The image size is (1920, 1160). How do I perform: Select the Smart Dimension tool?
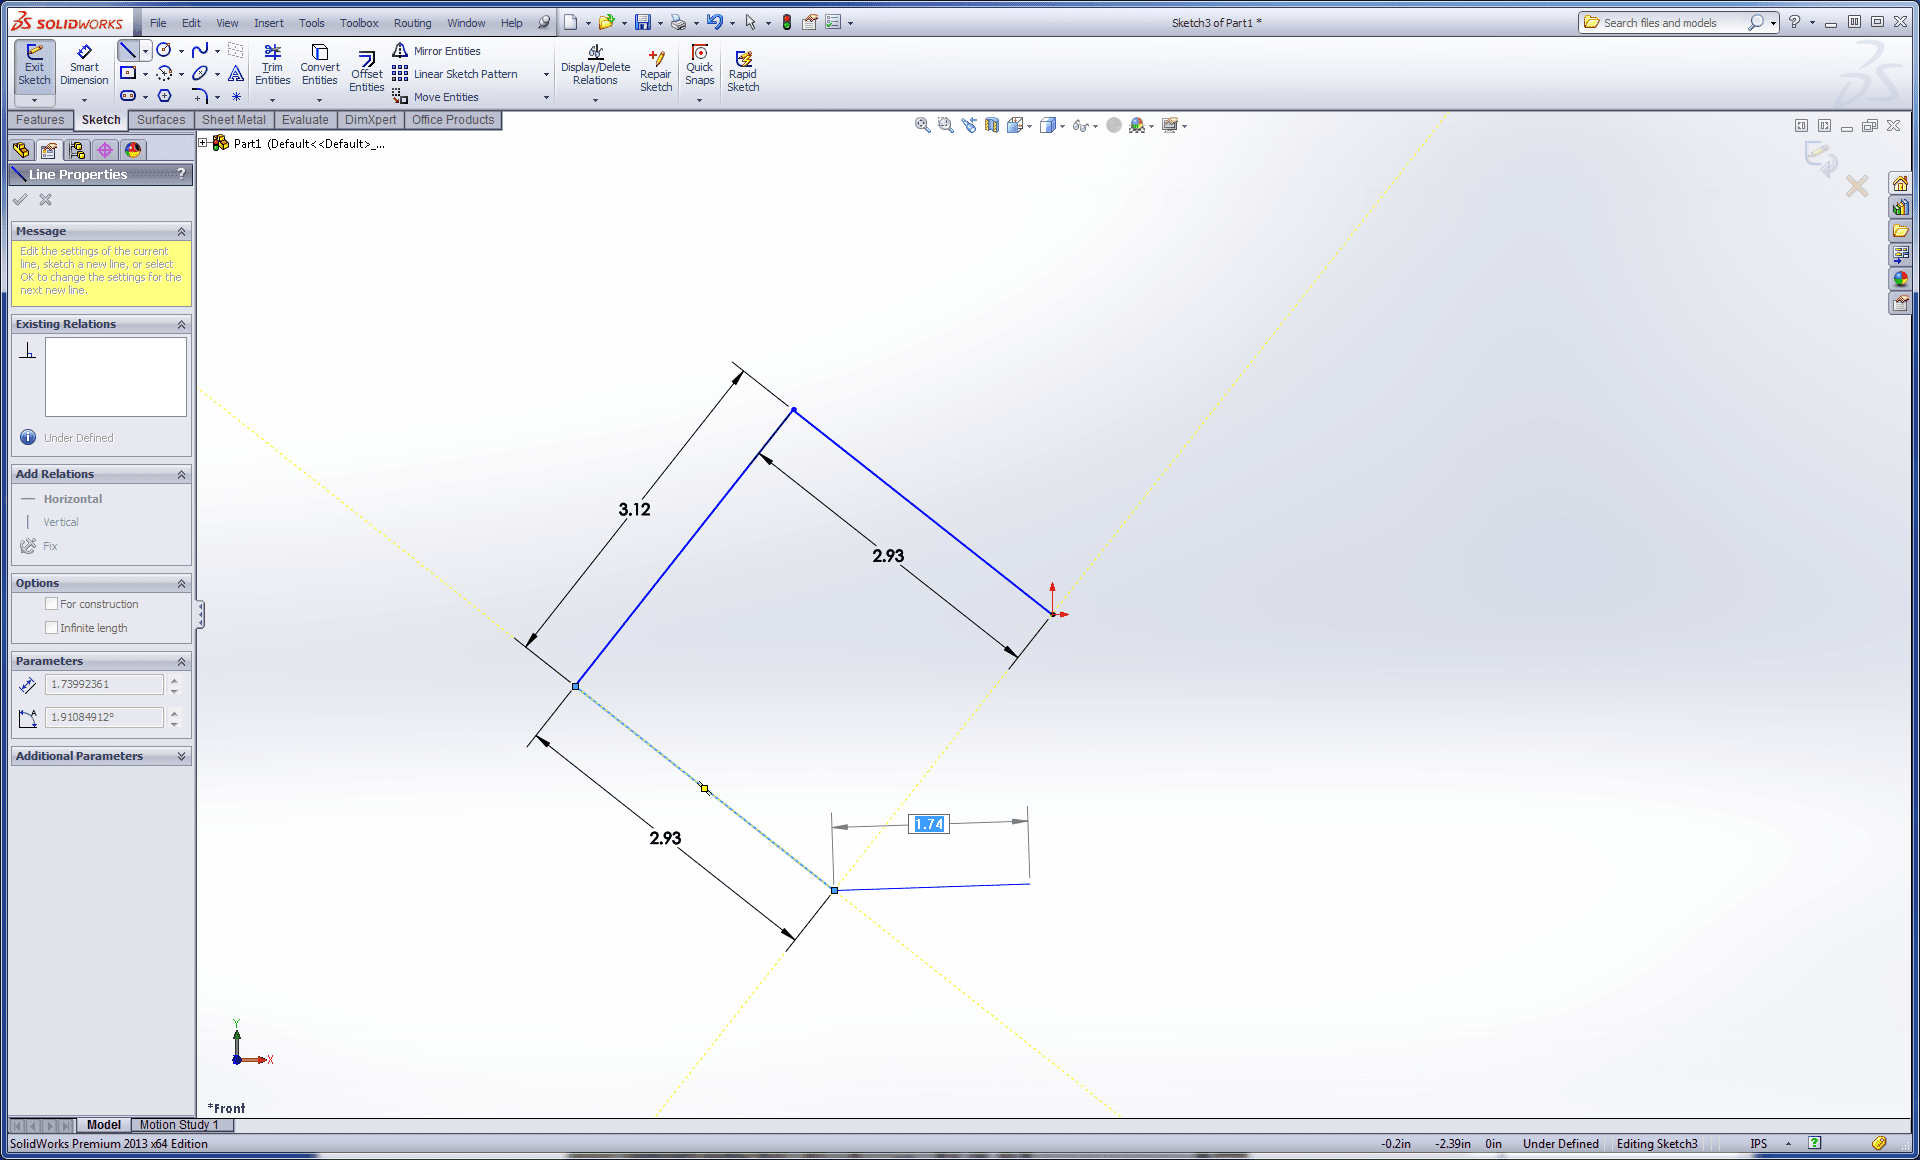pos(84,66)
